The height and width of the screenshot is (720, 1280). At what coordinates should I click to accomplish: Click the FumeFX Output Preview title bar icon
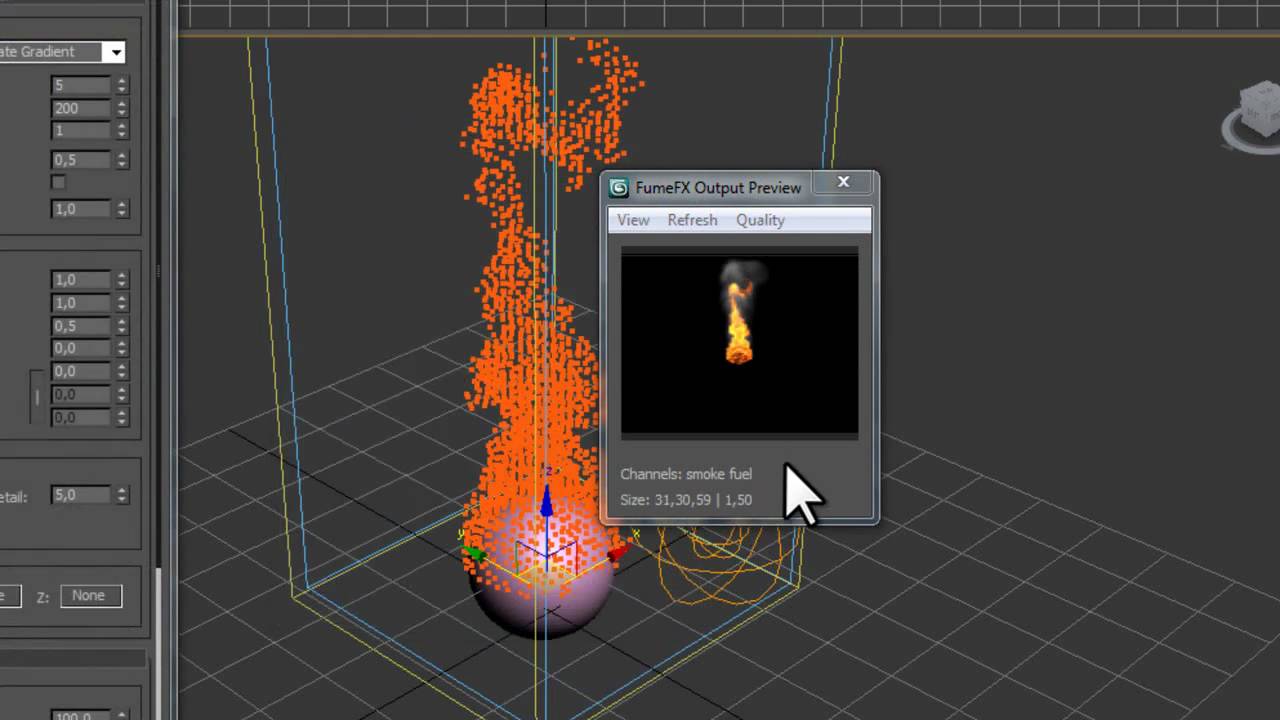click(619, 187)
